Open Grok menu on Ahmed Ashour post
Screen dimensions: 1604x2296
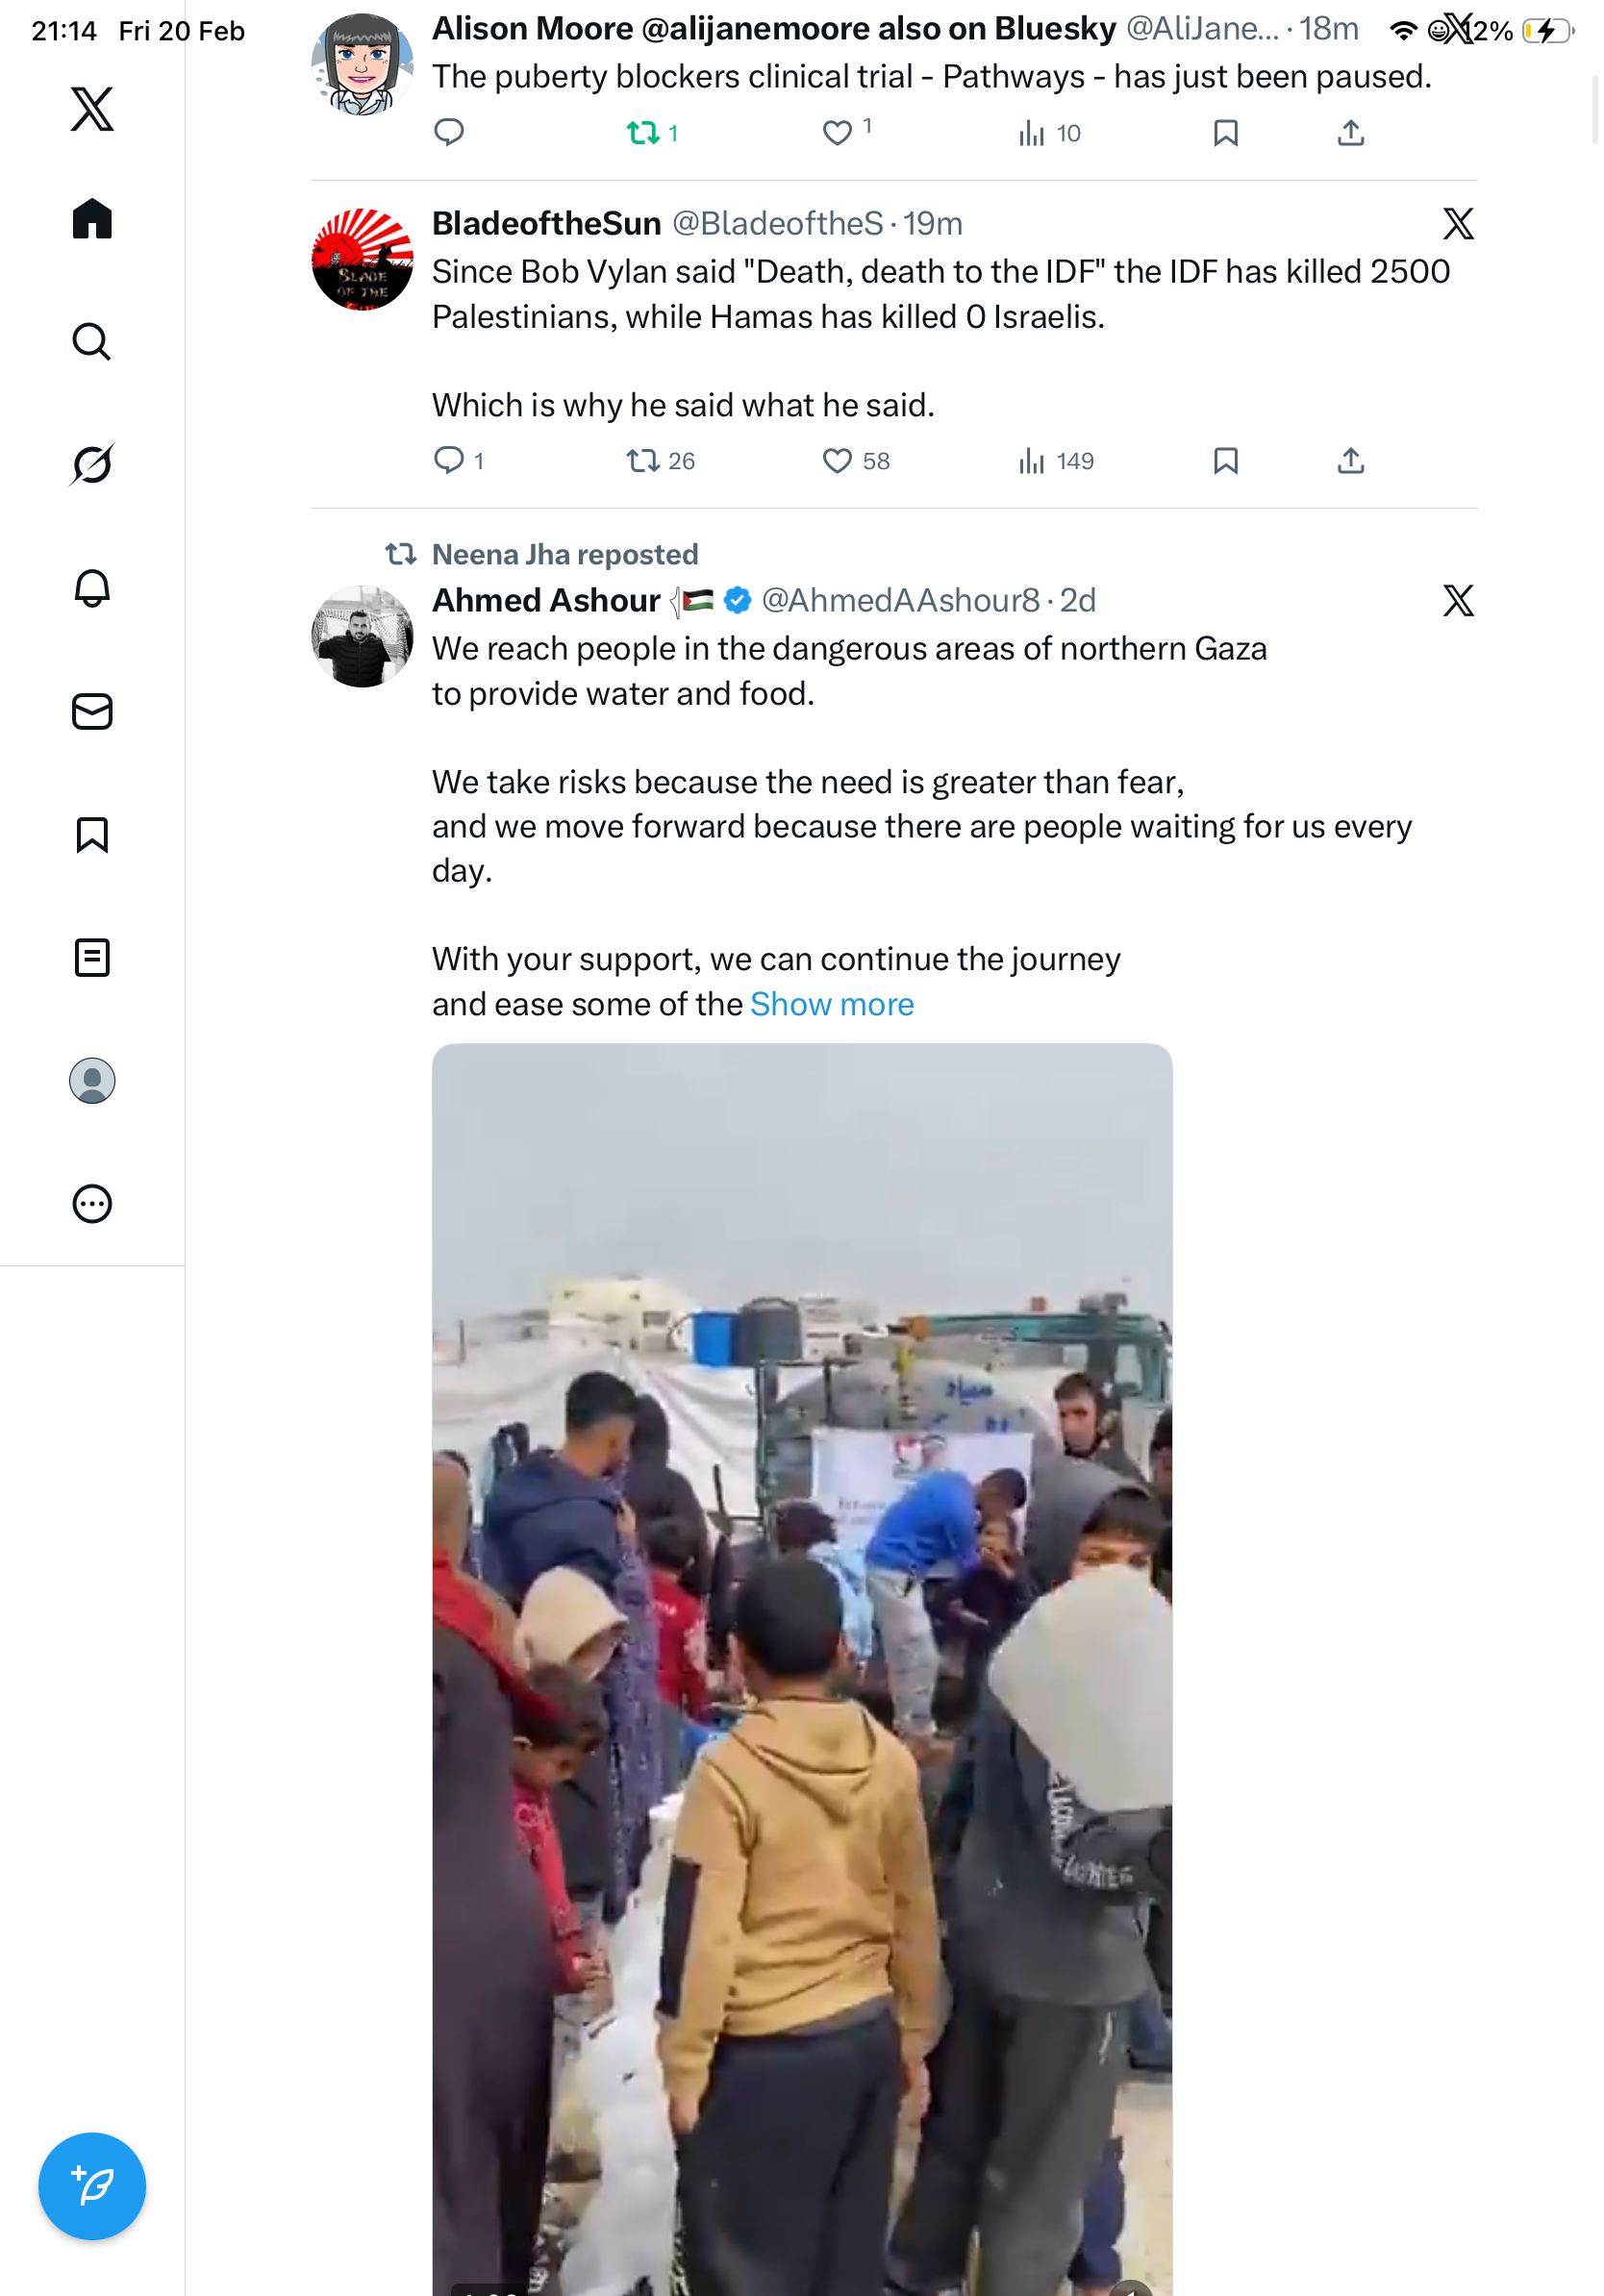coord(1458,601)
